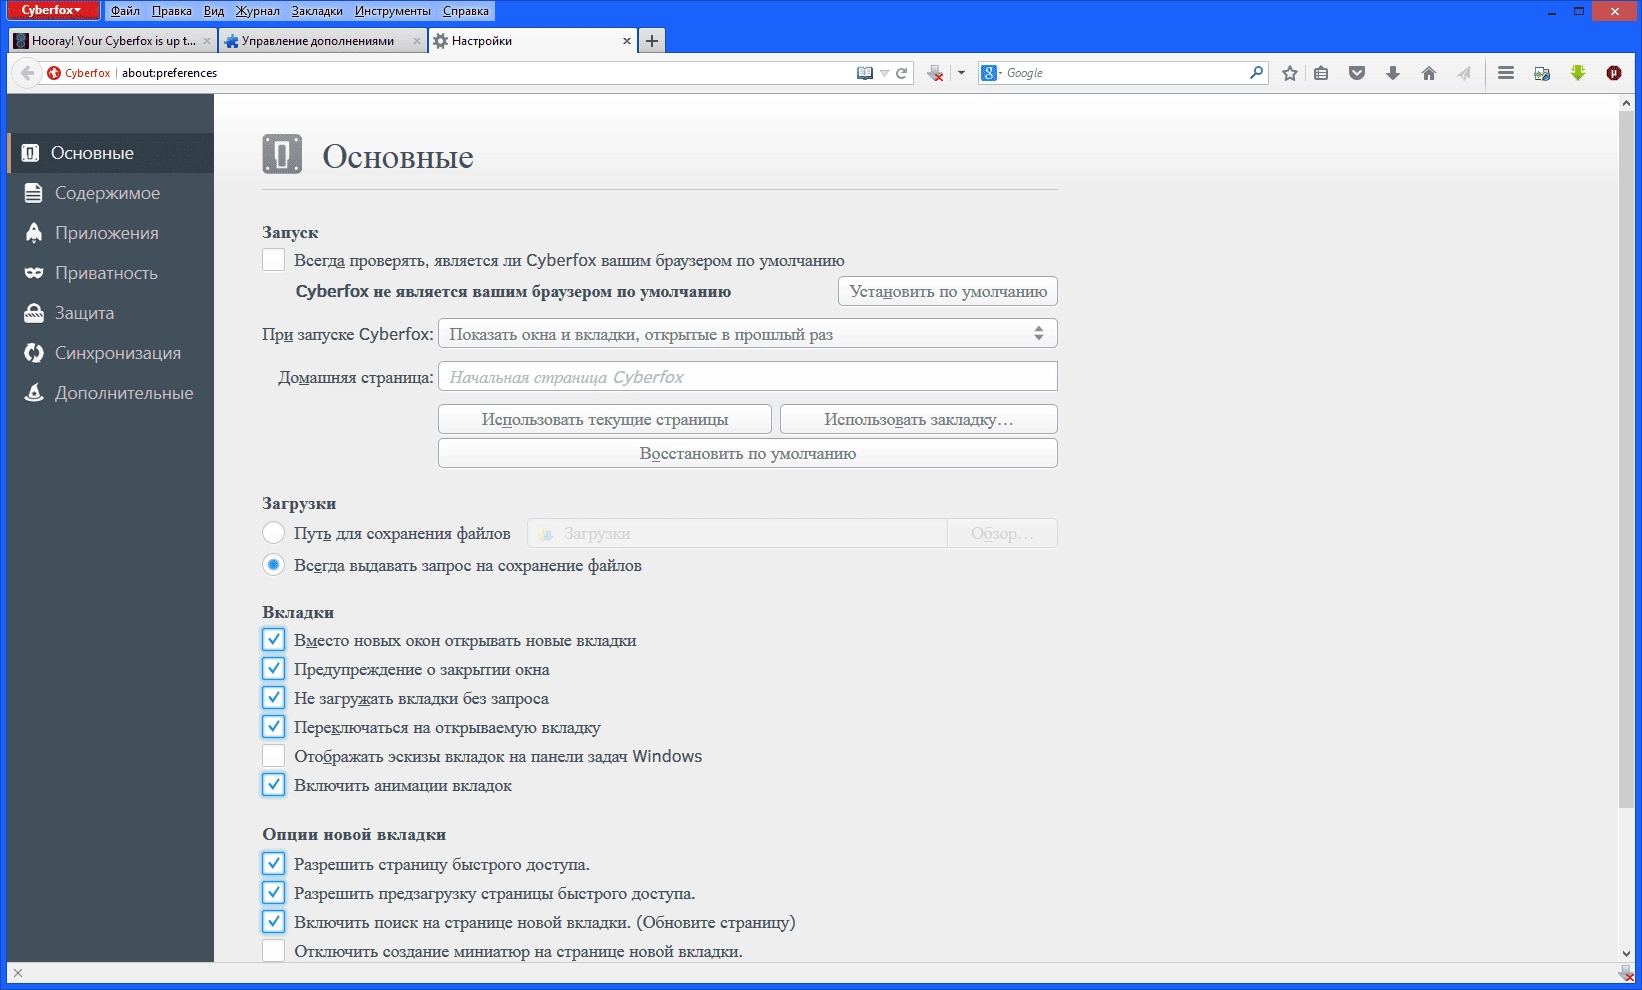Uncheck Включить анимации вкладок
Screen dimensions: 1642x990
273,785
